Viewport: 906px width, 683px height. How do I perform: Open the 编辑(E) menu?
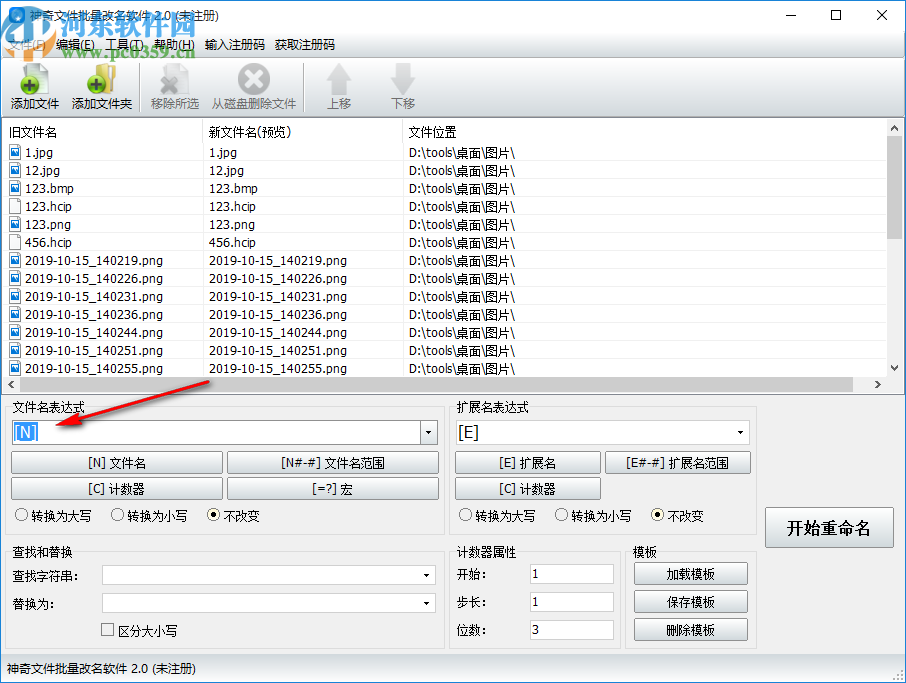(x=75, y=44)
